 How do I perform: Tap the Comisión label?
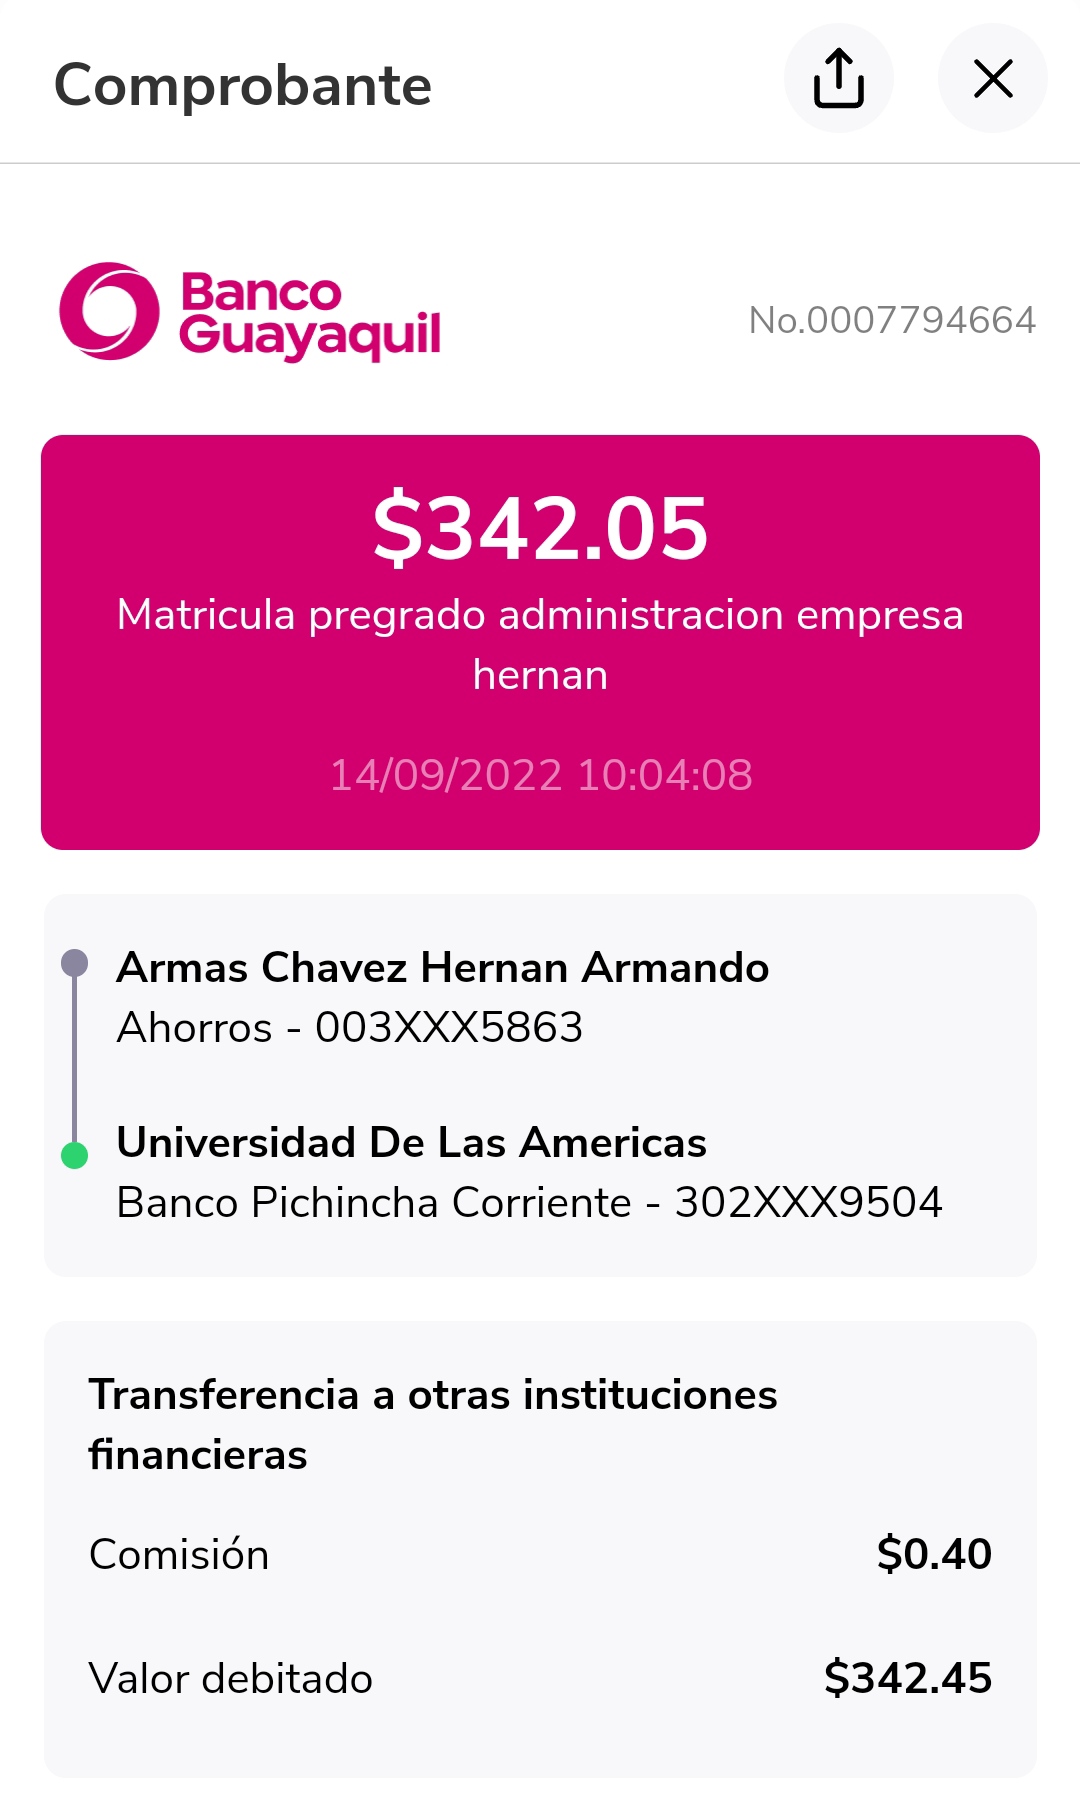click(x=179, y=1555)
